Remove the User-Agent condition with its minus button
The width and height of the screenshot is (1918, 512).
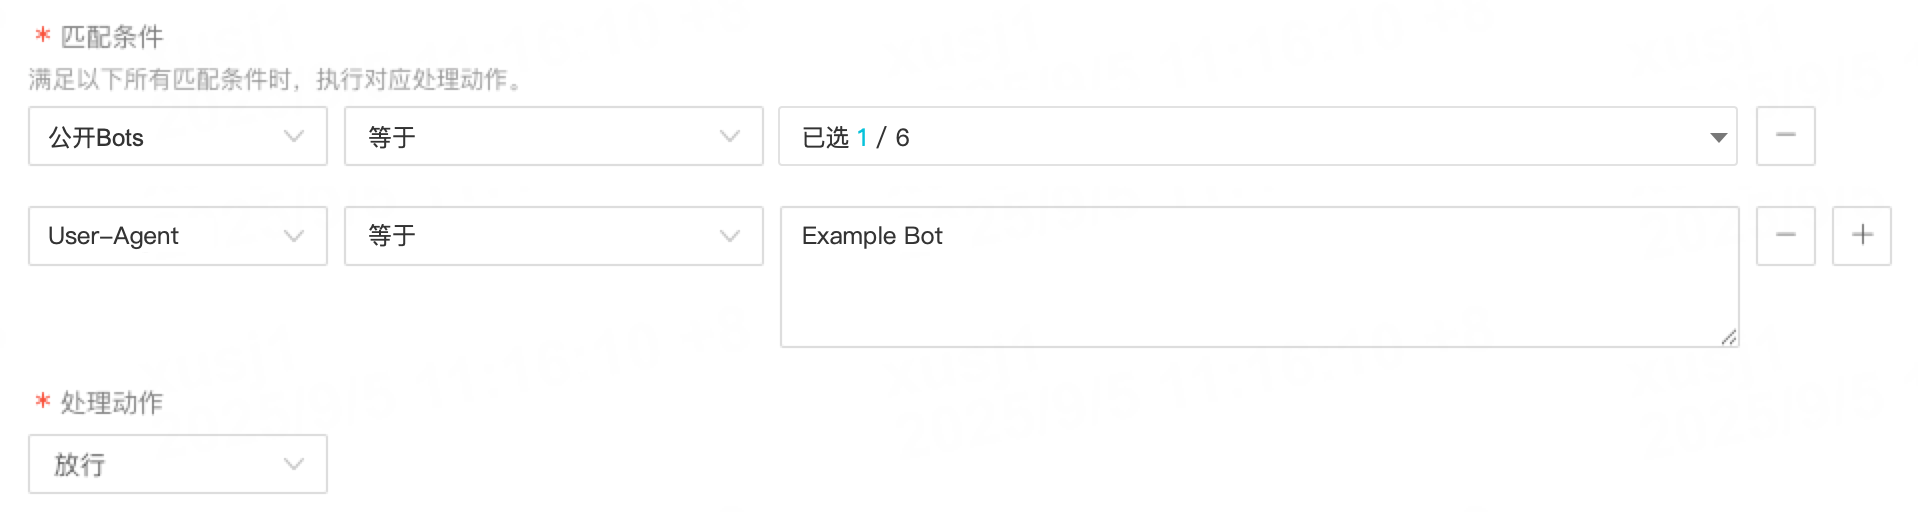click(x=1785, y=236)
